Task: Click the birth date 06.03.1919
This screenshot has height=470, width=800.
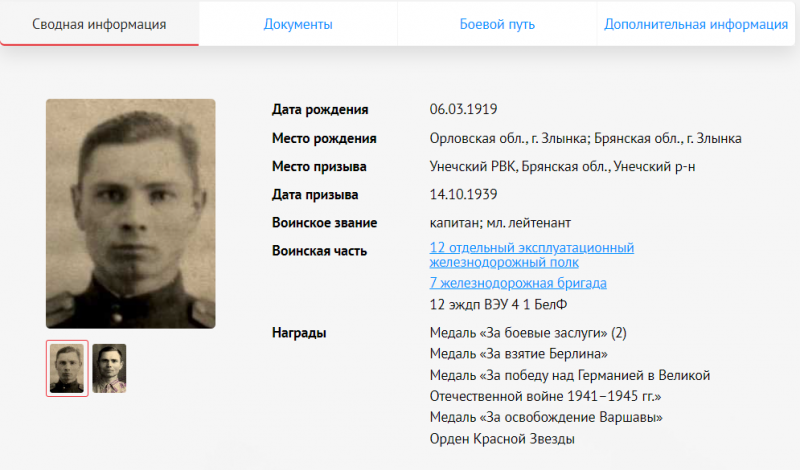Action: click(x=463, y=109)
